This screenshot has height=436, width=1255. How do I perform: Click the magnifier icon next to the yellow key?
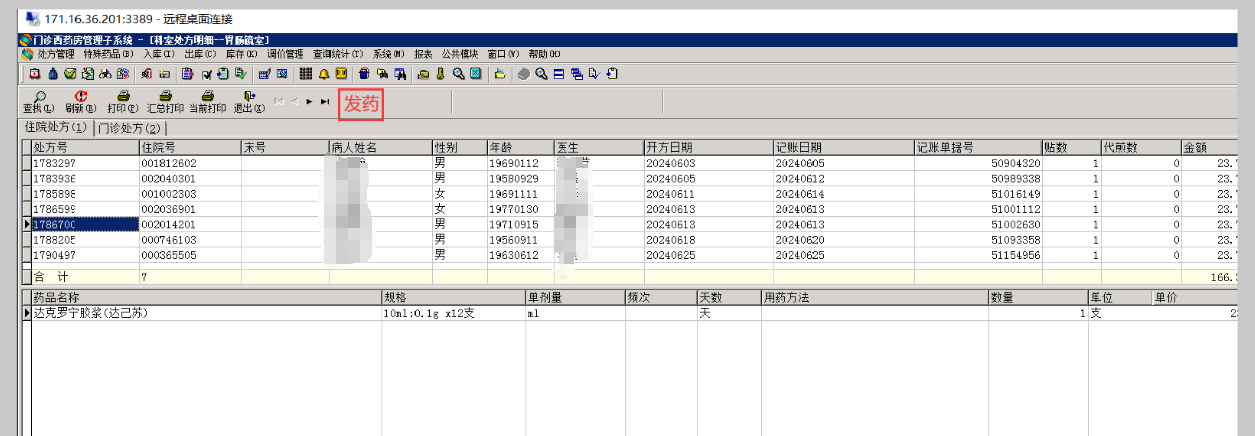457,74
